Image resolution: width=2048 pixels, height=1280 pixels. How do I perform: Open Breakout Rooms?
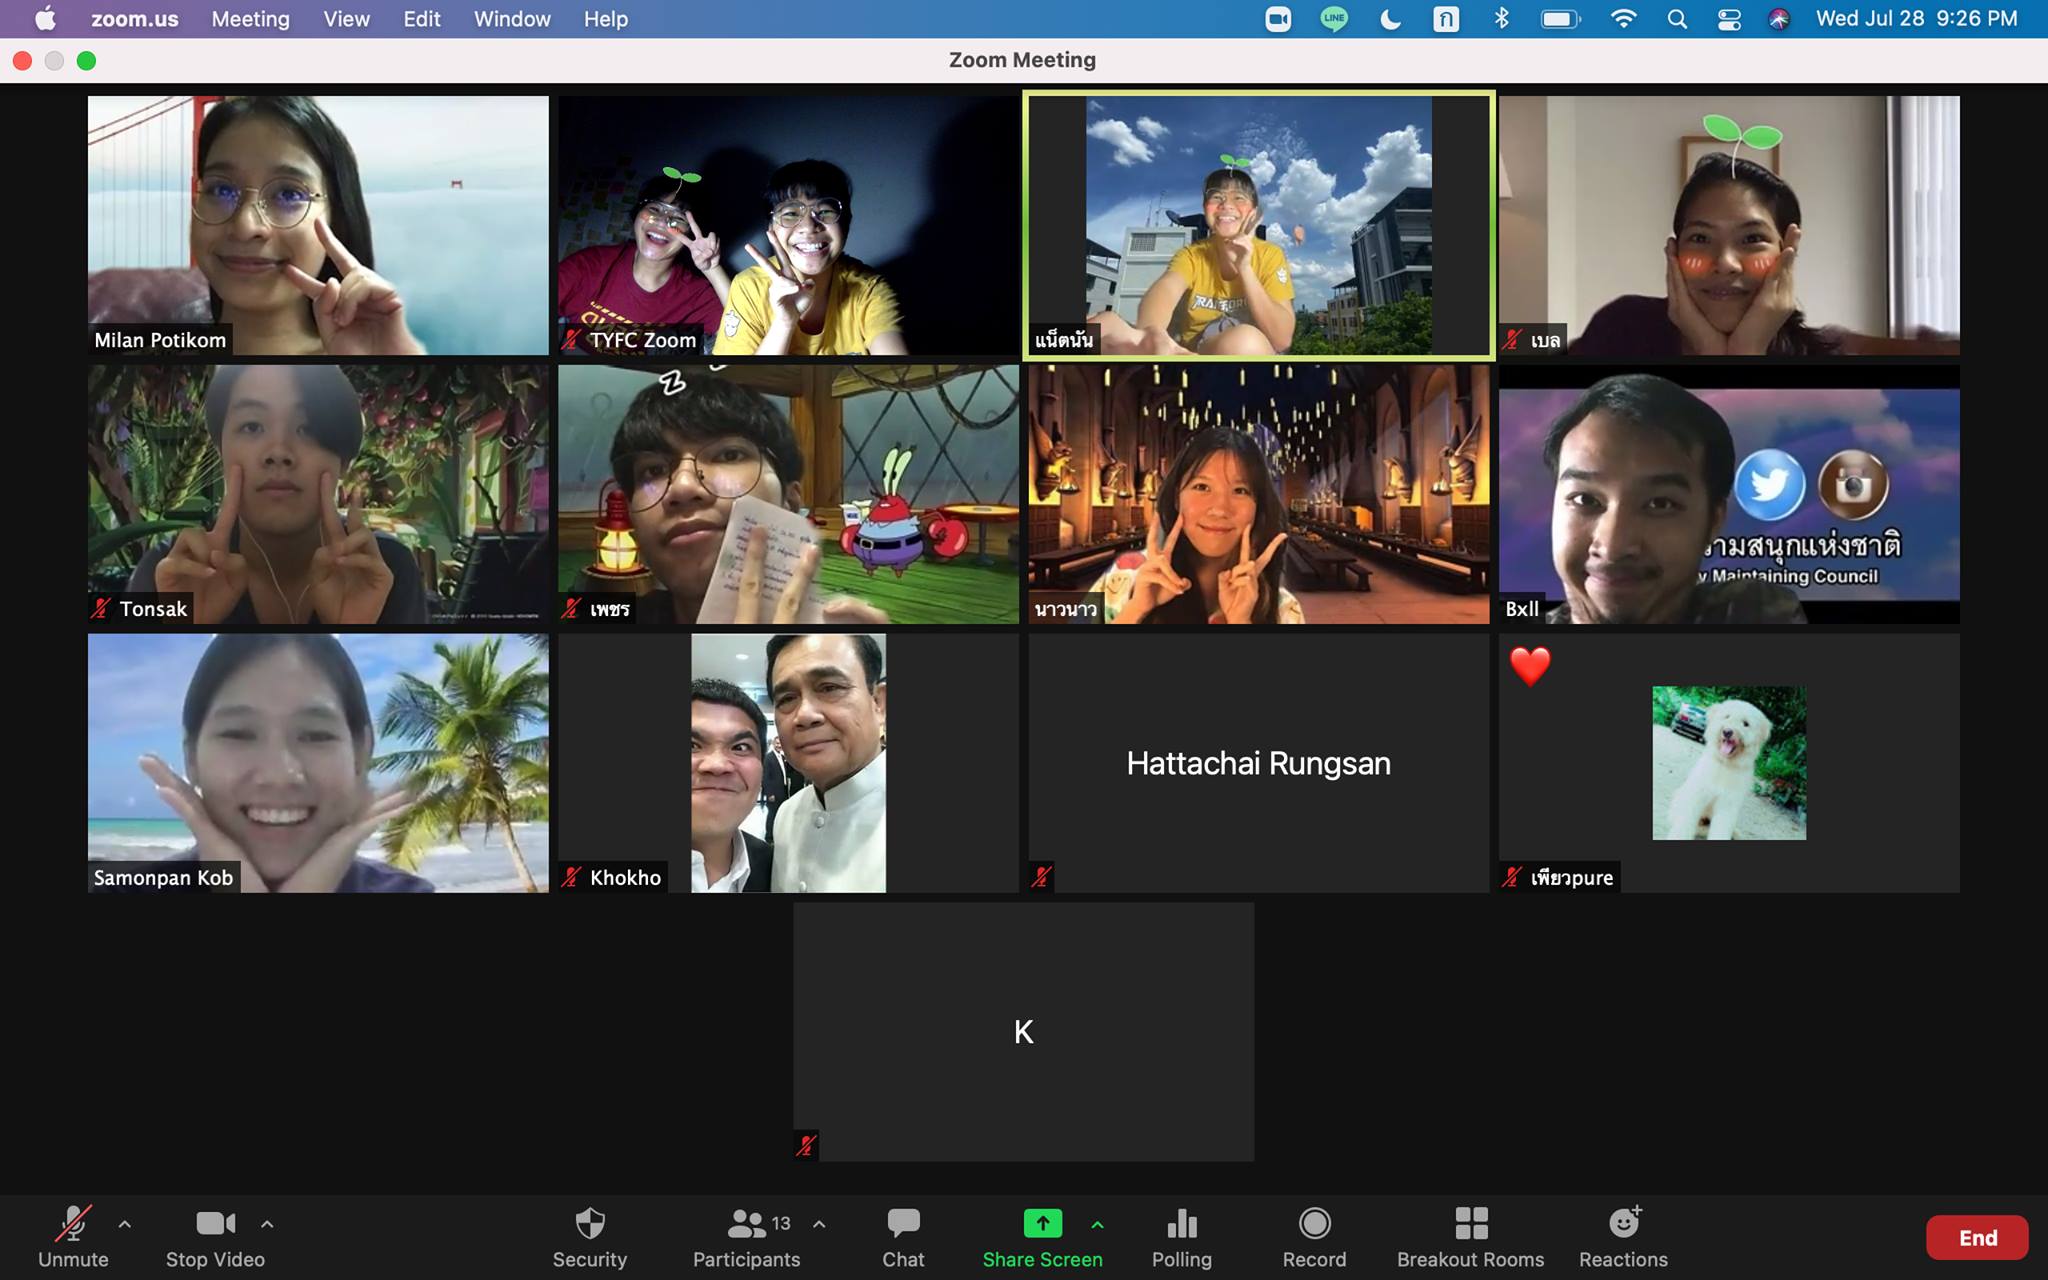(x=1470, y=1224)
